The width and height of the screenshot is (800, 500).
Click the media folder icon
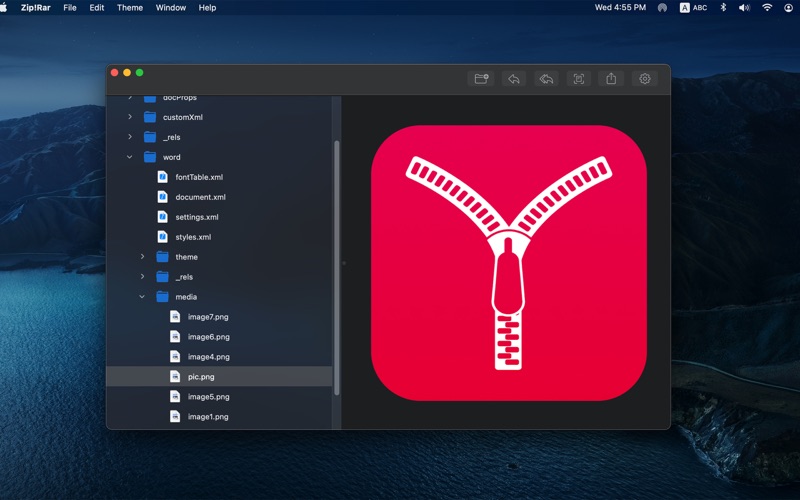(162, 296)
